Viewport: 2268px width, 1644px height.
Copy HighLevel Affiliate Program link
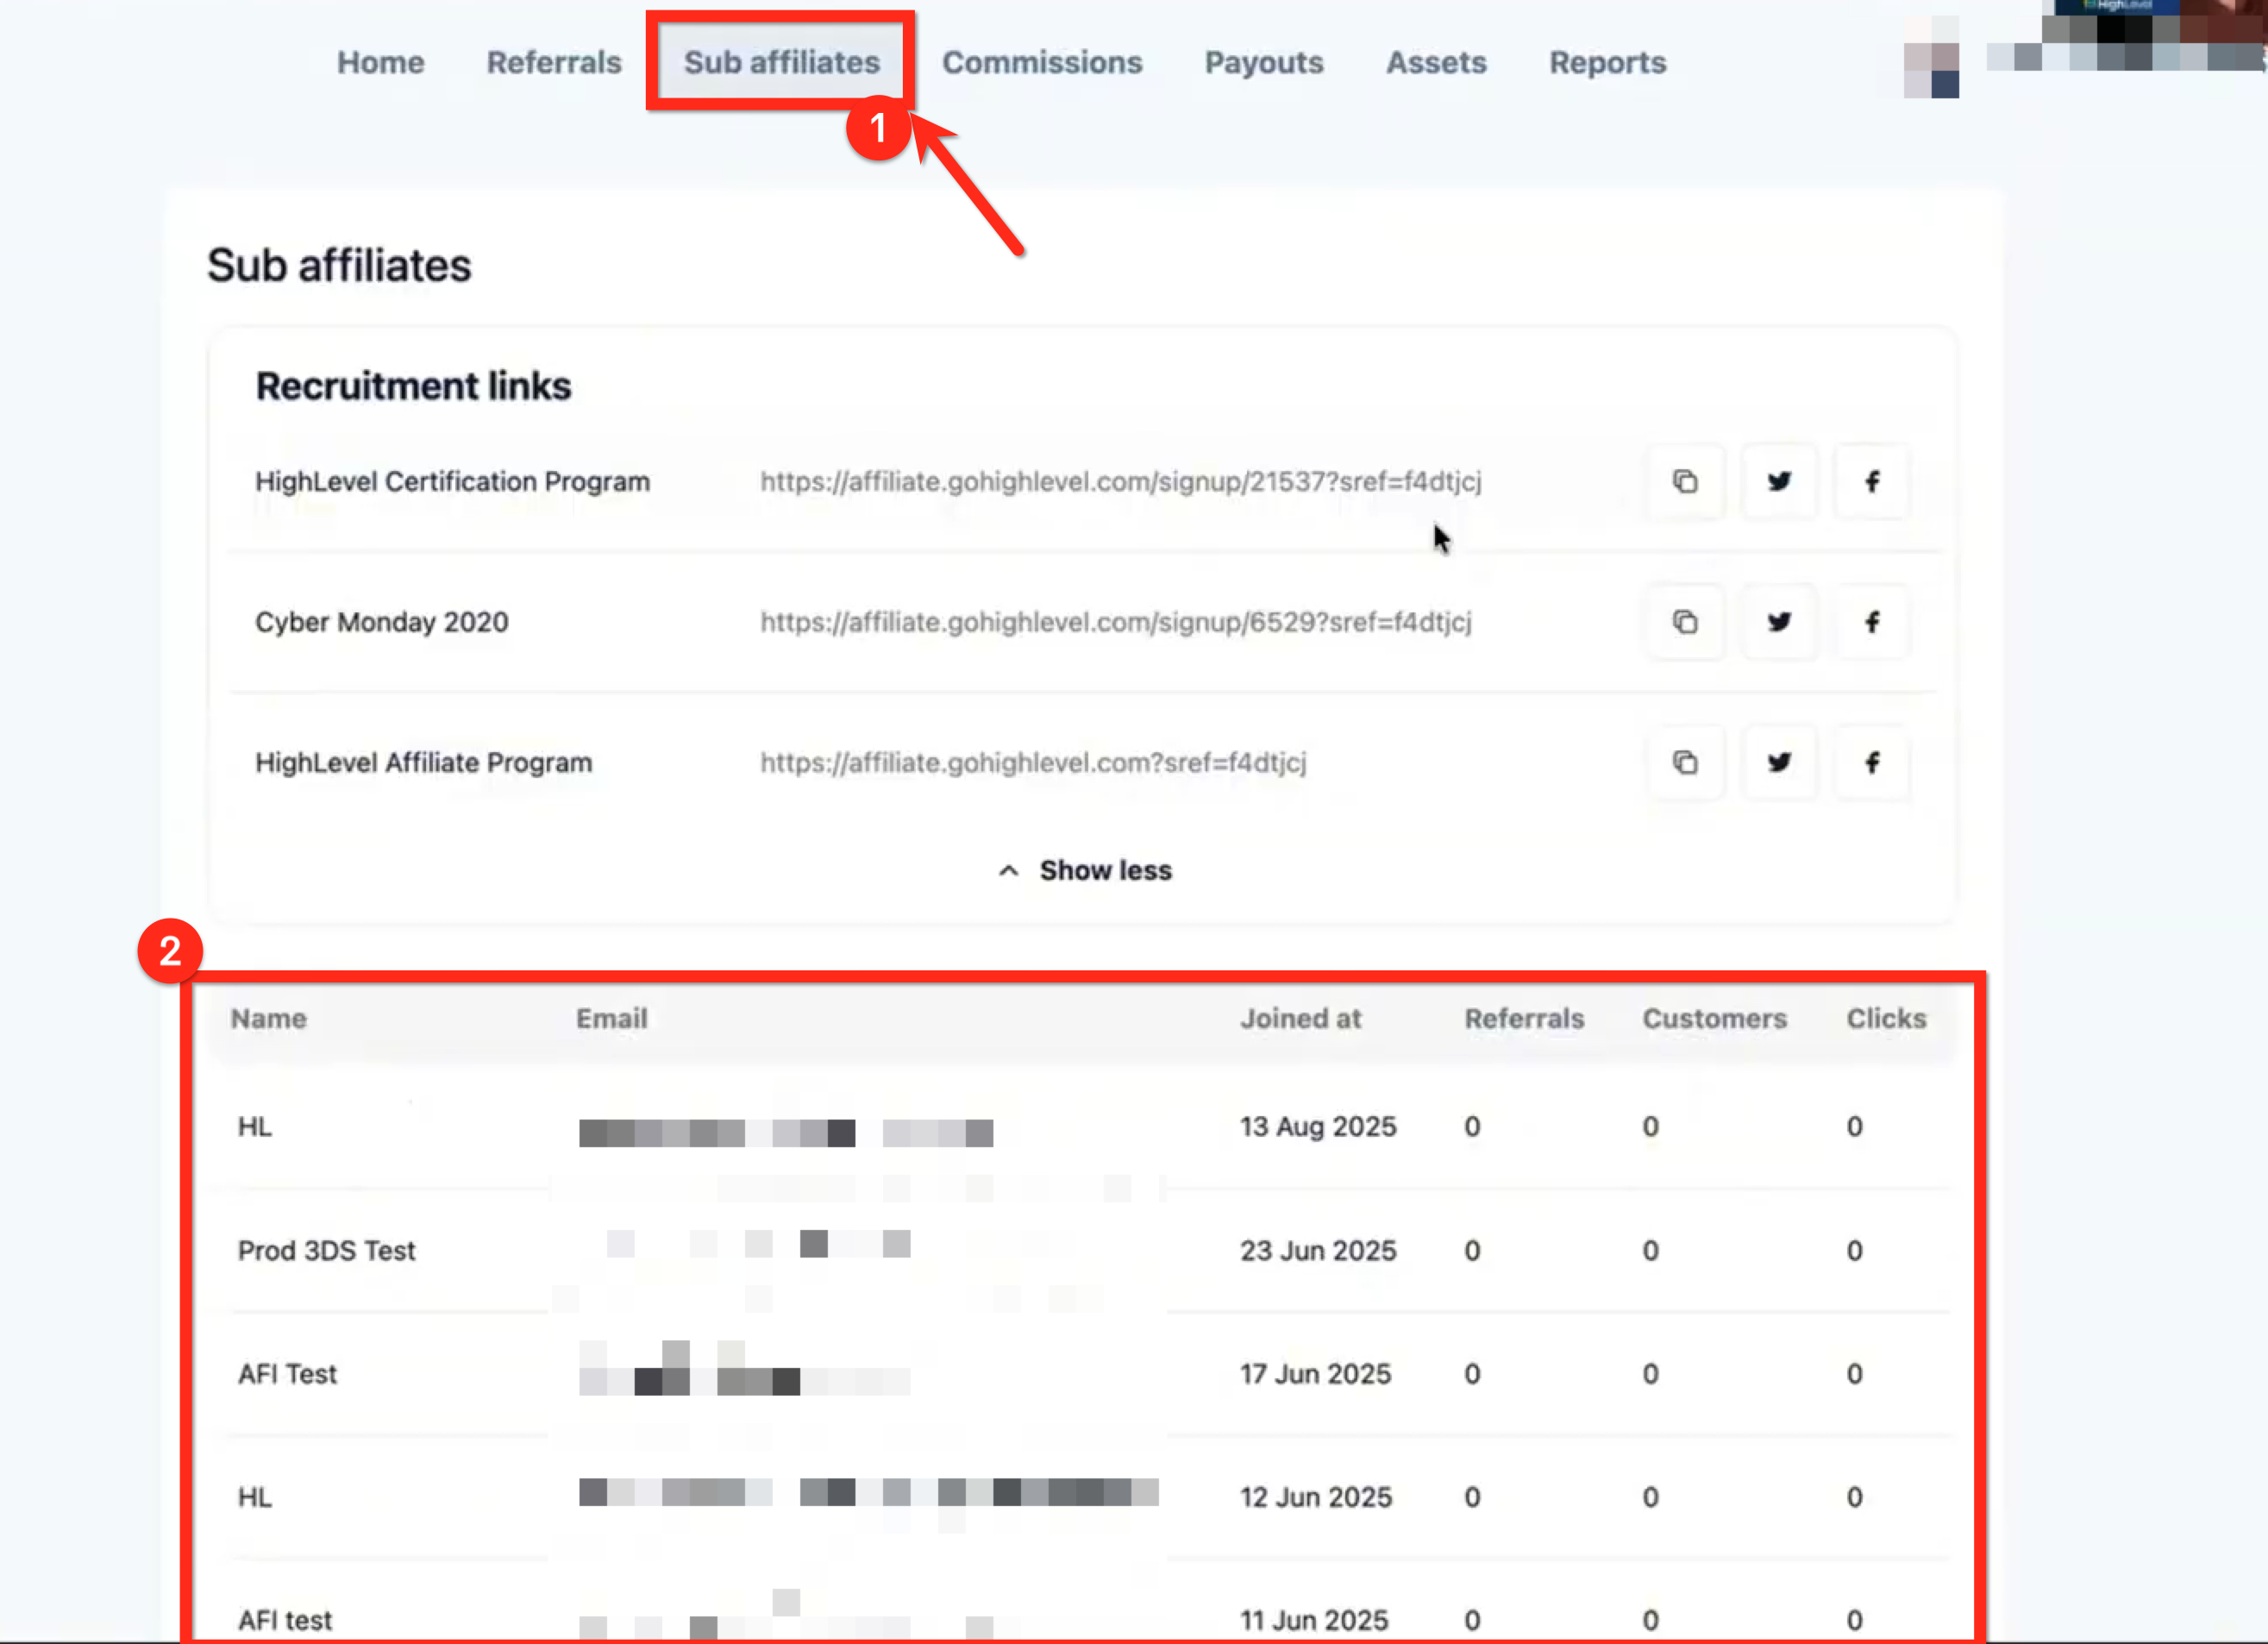coord(1685,763)
